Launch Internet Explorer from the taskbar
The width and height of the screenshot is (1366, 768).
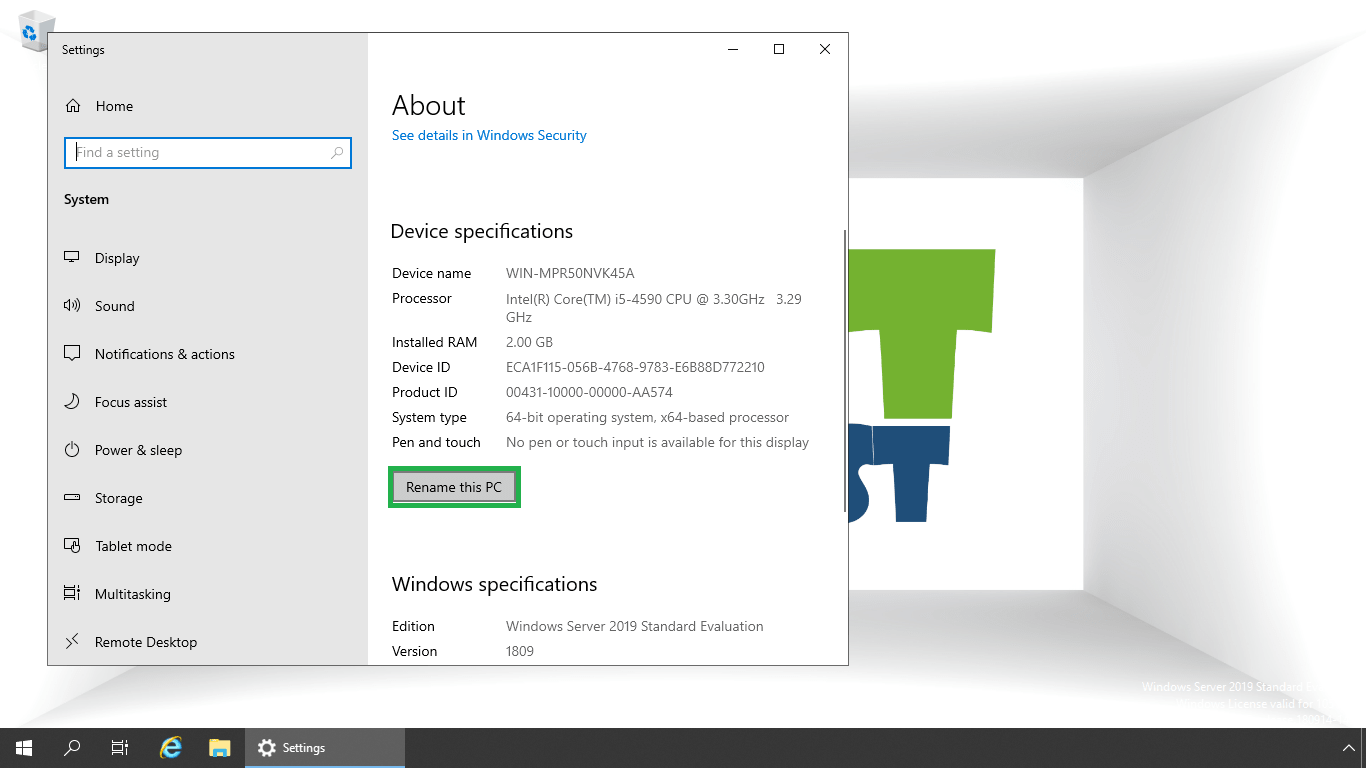point(171,748)
